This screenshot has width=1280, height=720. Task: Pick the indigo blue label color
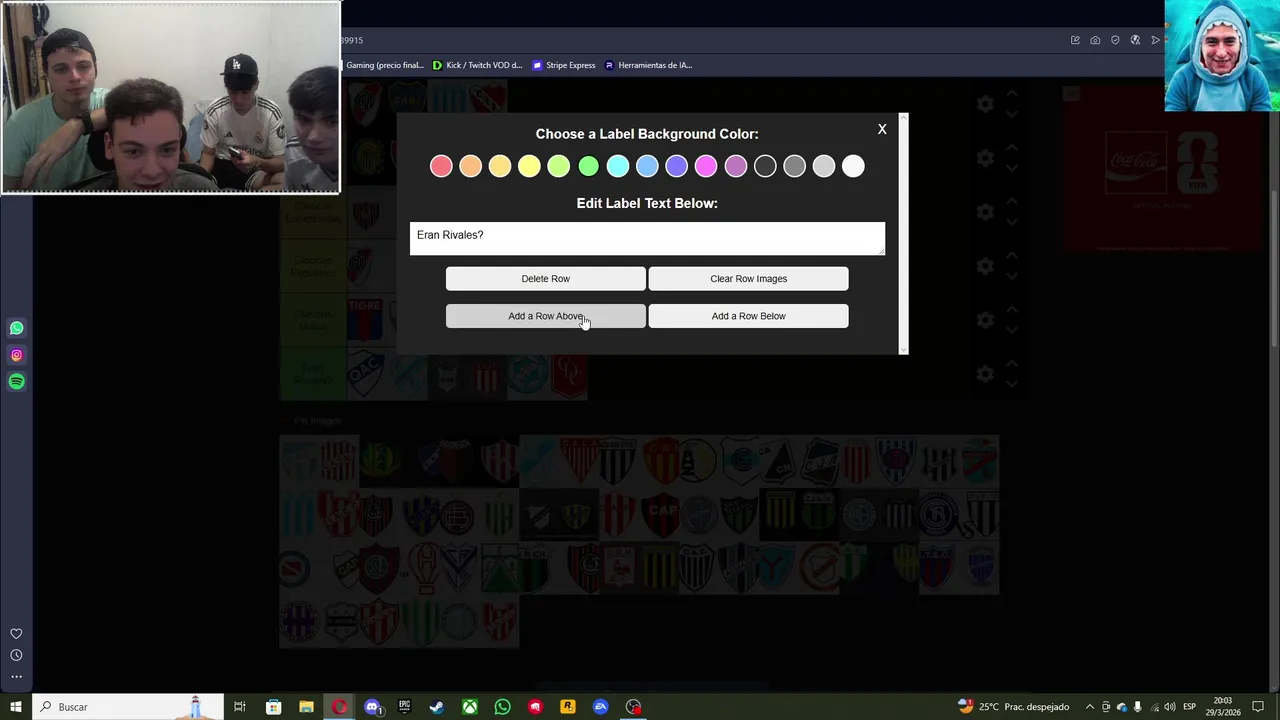point(677,166)
